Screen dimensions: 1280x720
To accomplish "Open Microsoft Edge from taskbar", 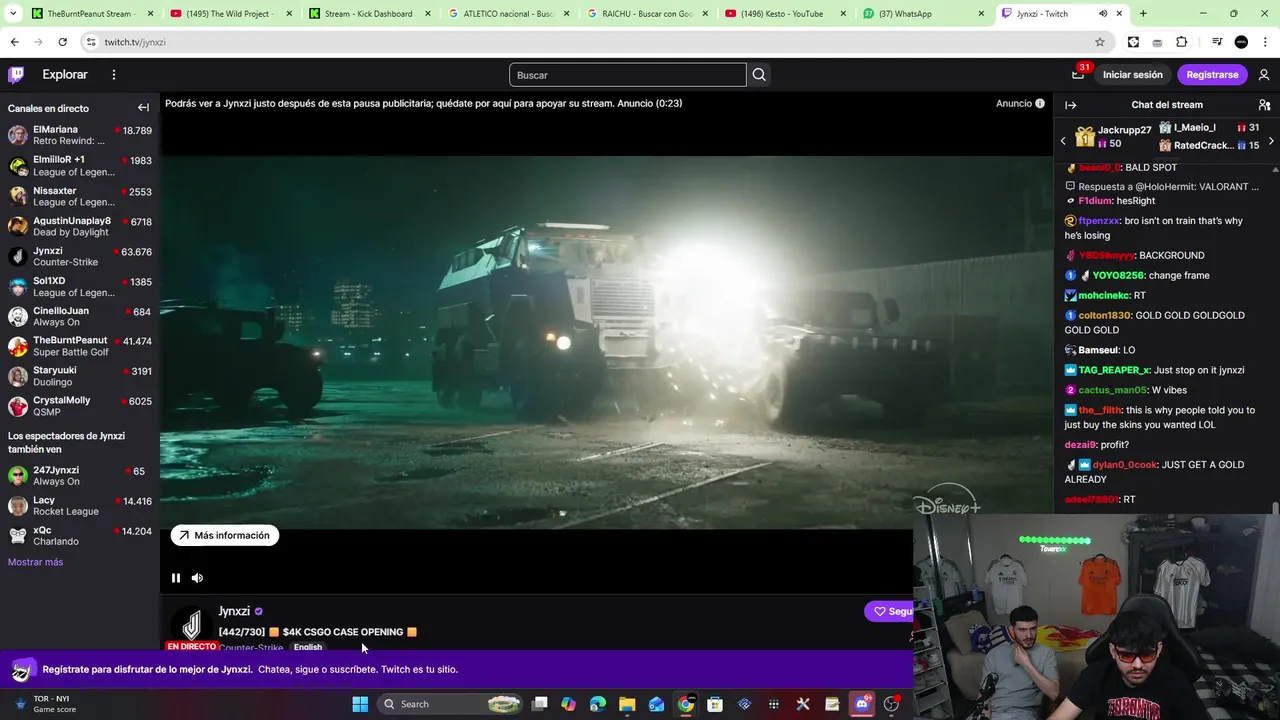I will (598, 704).
